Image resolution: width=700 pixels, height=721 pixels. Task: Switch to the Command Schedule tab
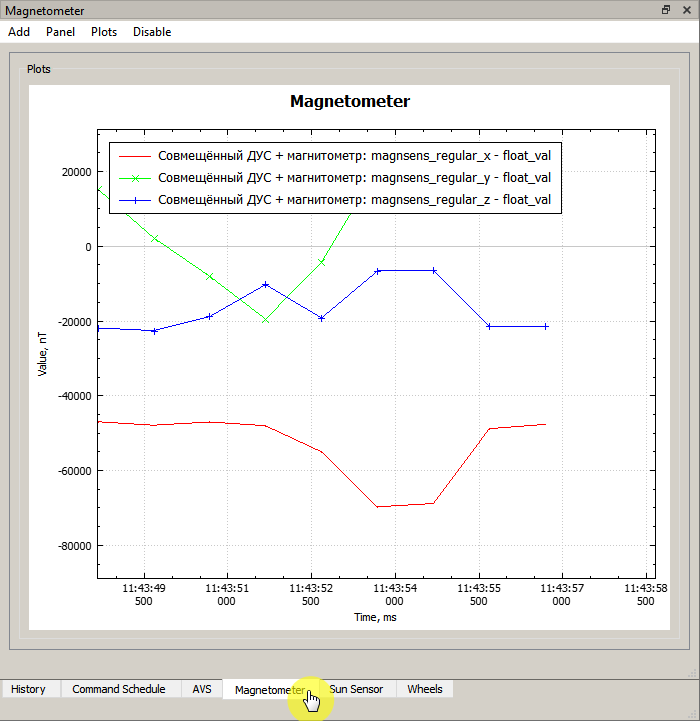pos(119,689)
